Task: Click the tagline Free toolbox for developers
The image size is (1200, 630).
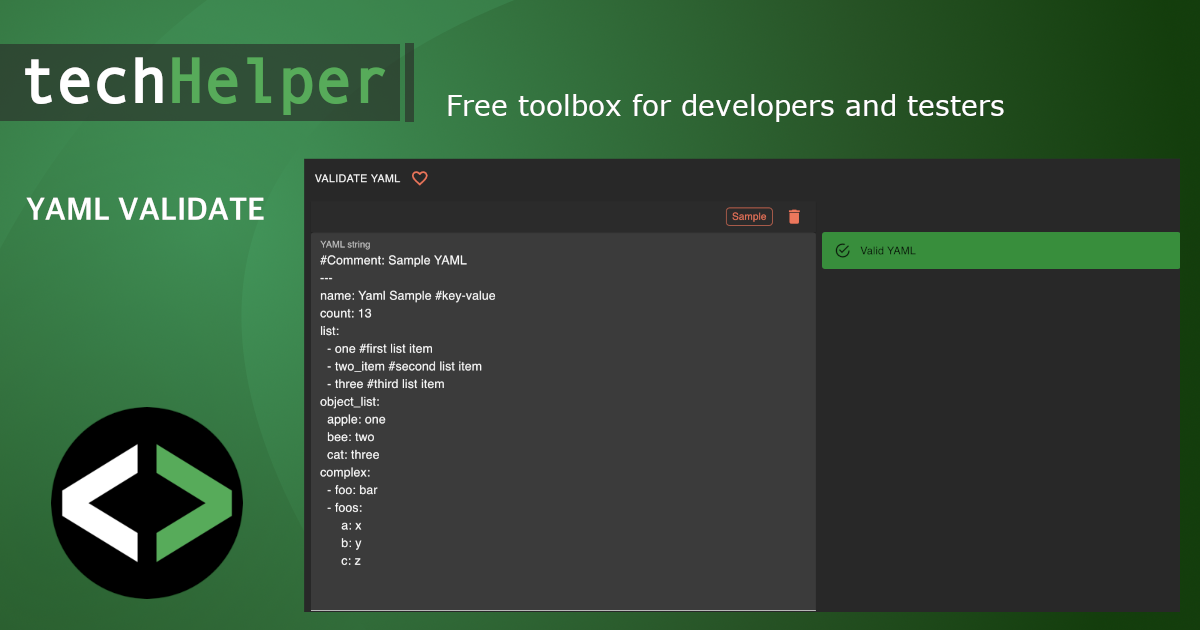Action: point(724,106)
